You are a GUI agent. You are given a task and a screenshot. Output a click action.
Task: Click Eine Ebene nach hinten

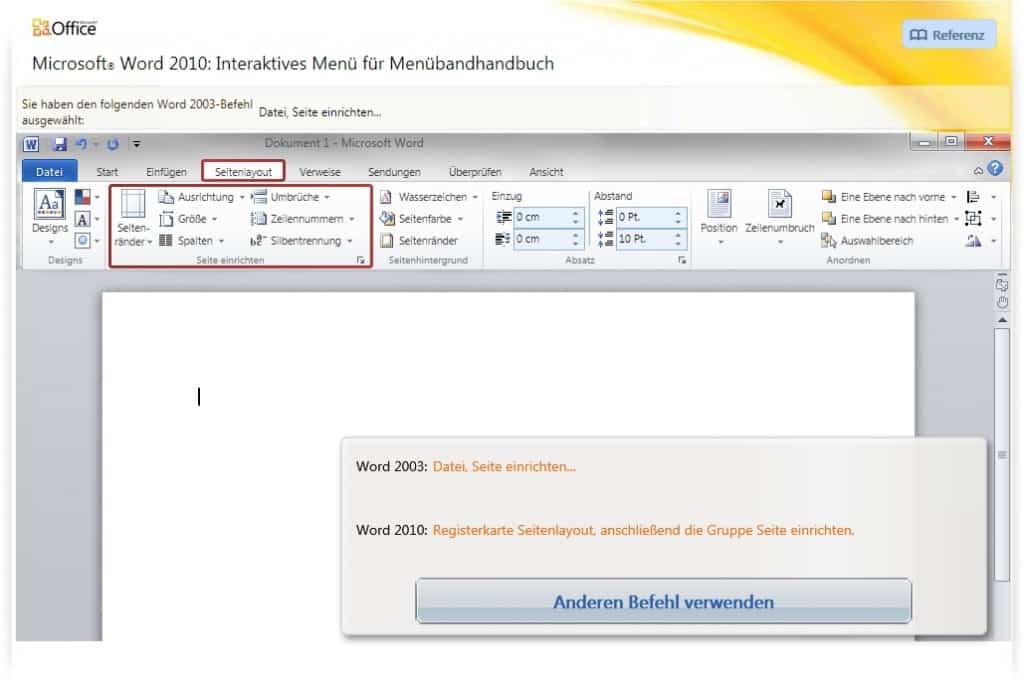pyautogui.click(x=885, y=219)
